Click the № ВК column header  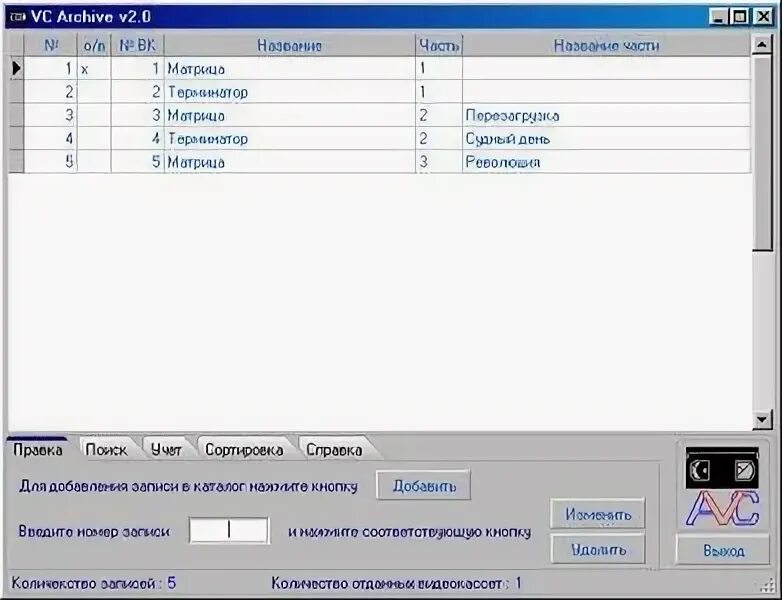[x=137, y=45]
